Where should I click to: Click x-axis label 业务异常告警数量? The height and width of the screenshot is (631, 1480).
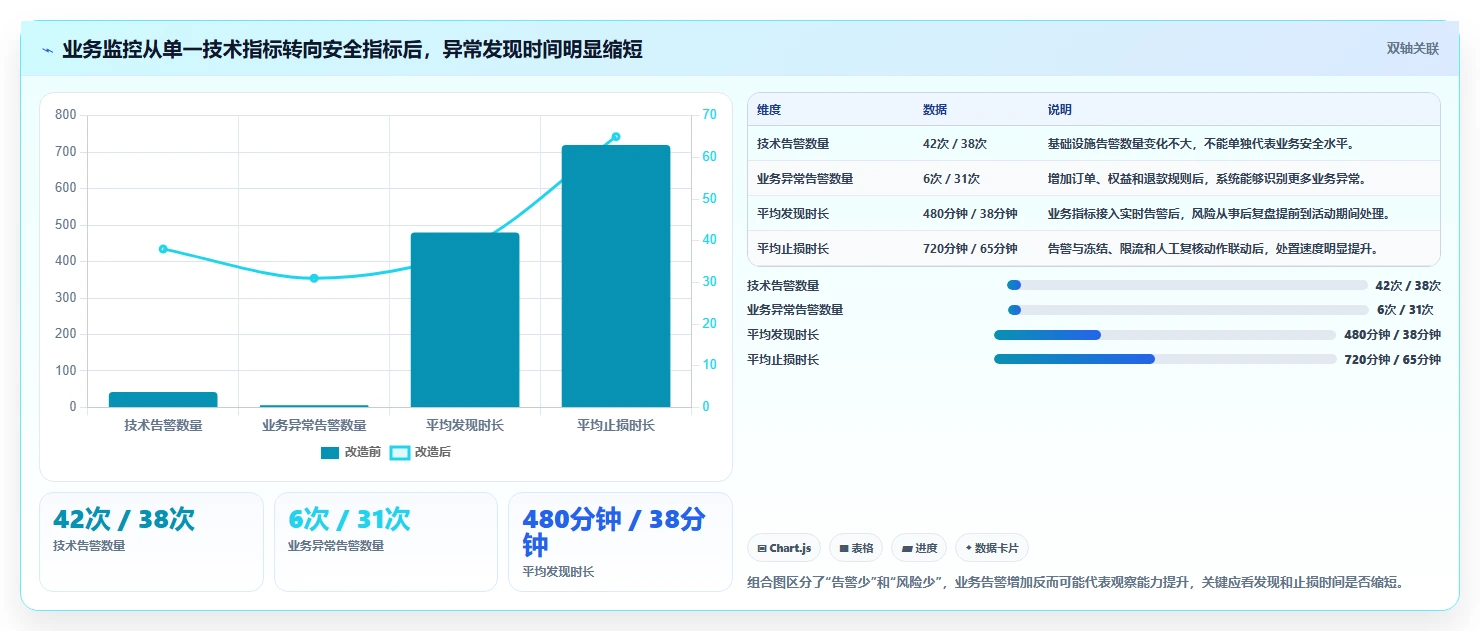click(x=314, y=425)
